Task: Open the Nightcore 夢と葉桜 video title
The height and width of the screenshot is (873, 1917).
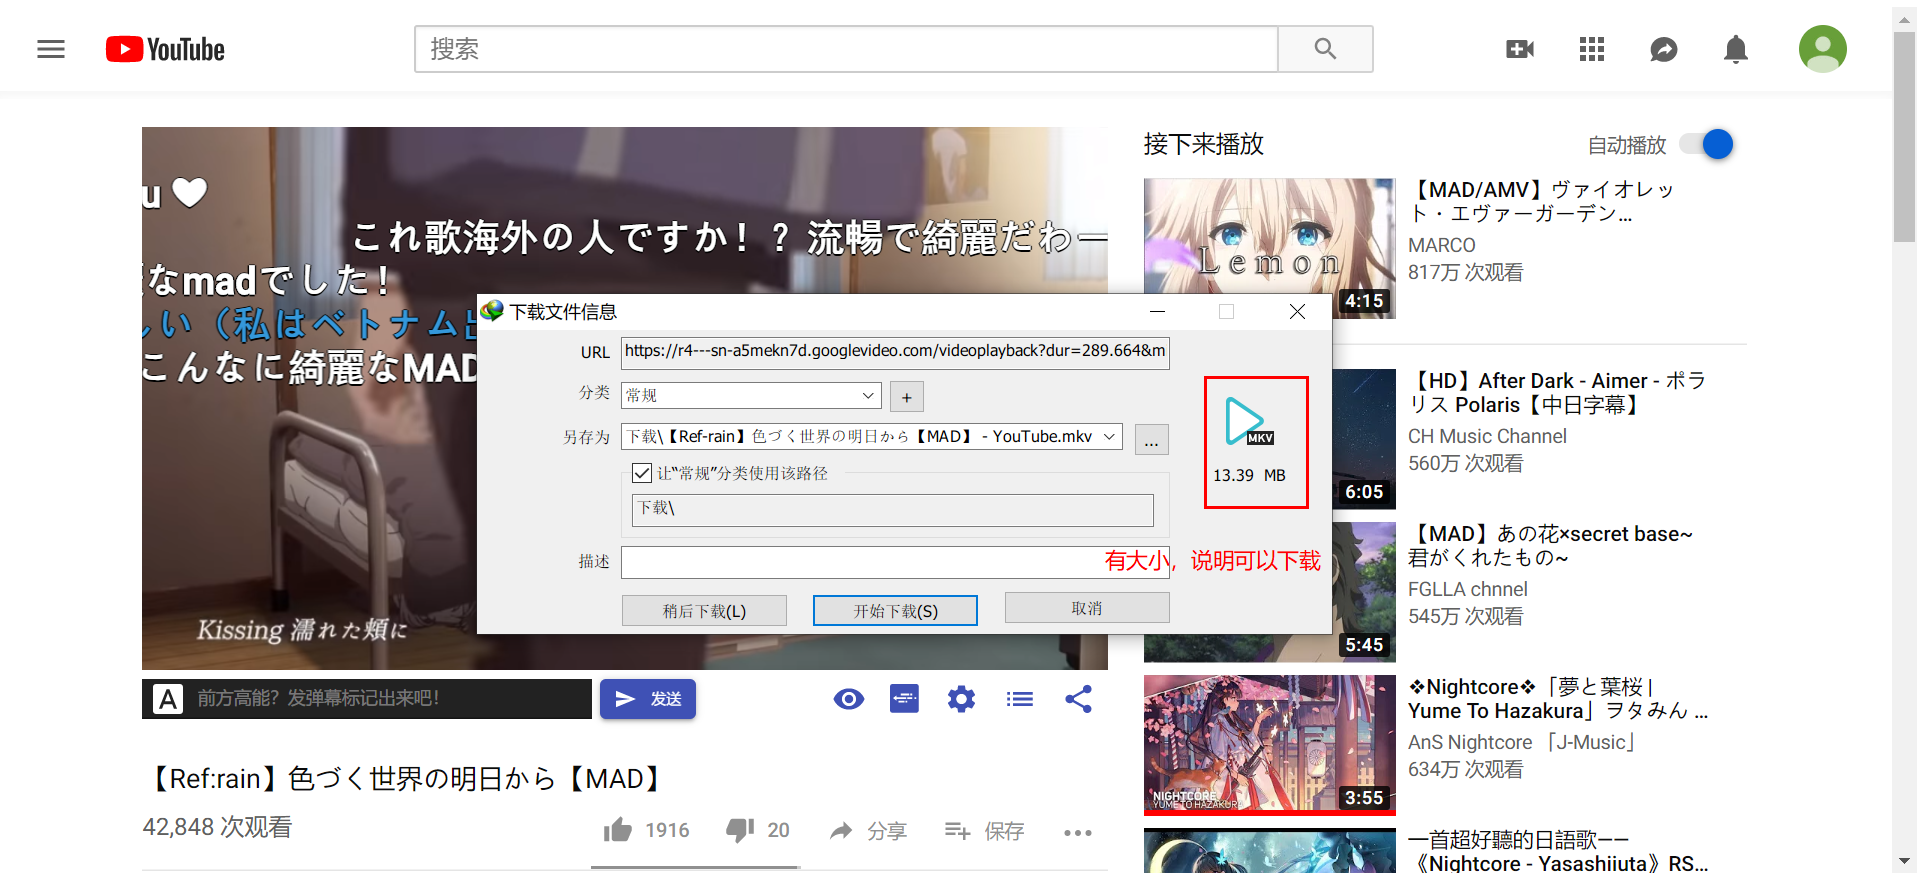Action: point(1558,699)
